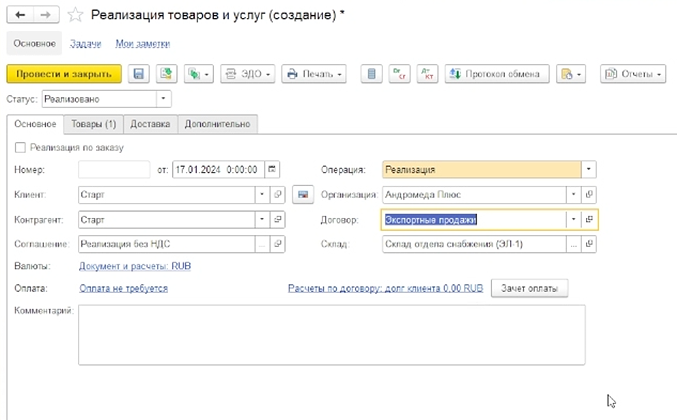Click the Зачет оплаты button
677x420 pixels.
(534, 288)
